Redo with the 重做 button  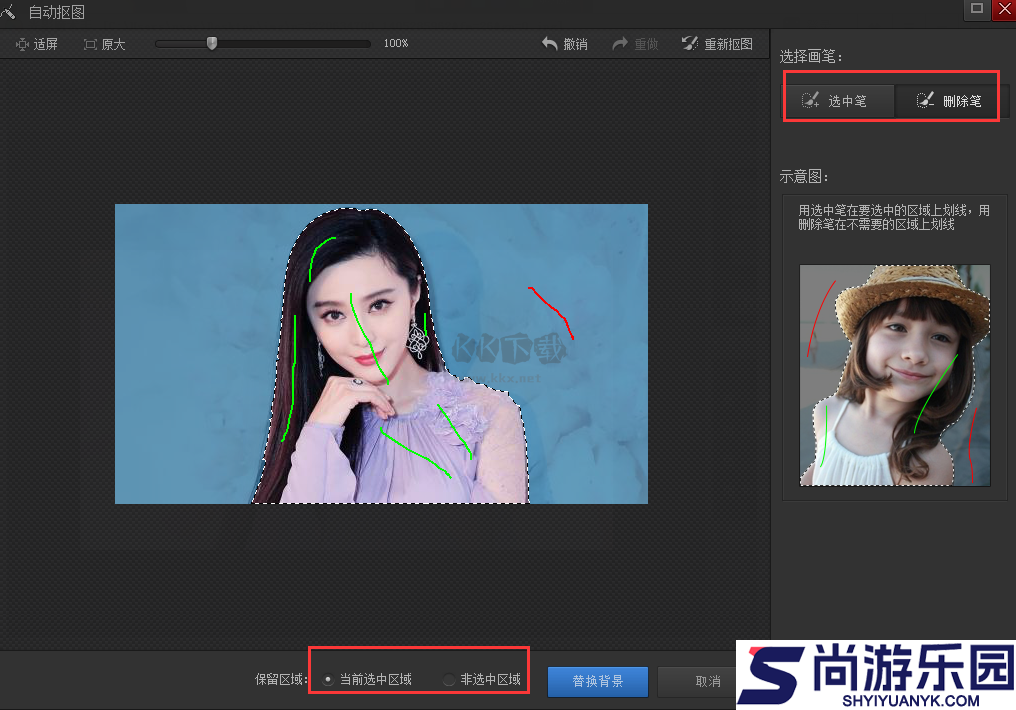coord(635,44)
